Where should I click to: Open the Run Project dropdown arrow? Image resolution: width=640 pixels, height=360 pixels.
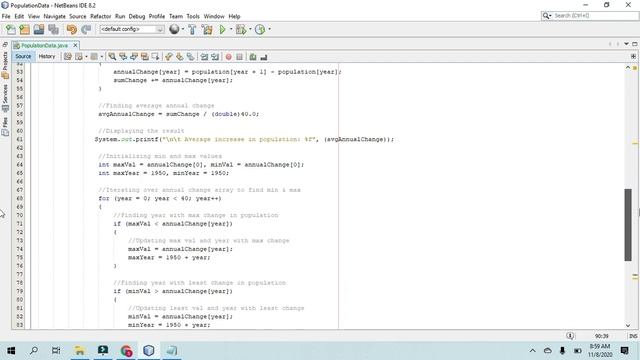tap(231, 29)
